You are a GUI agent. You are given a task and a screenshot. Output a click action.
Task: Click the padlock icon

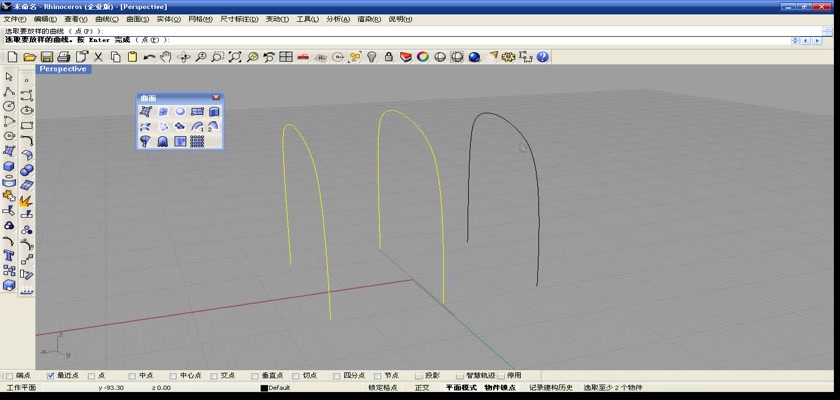(389, 57)
